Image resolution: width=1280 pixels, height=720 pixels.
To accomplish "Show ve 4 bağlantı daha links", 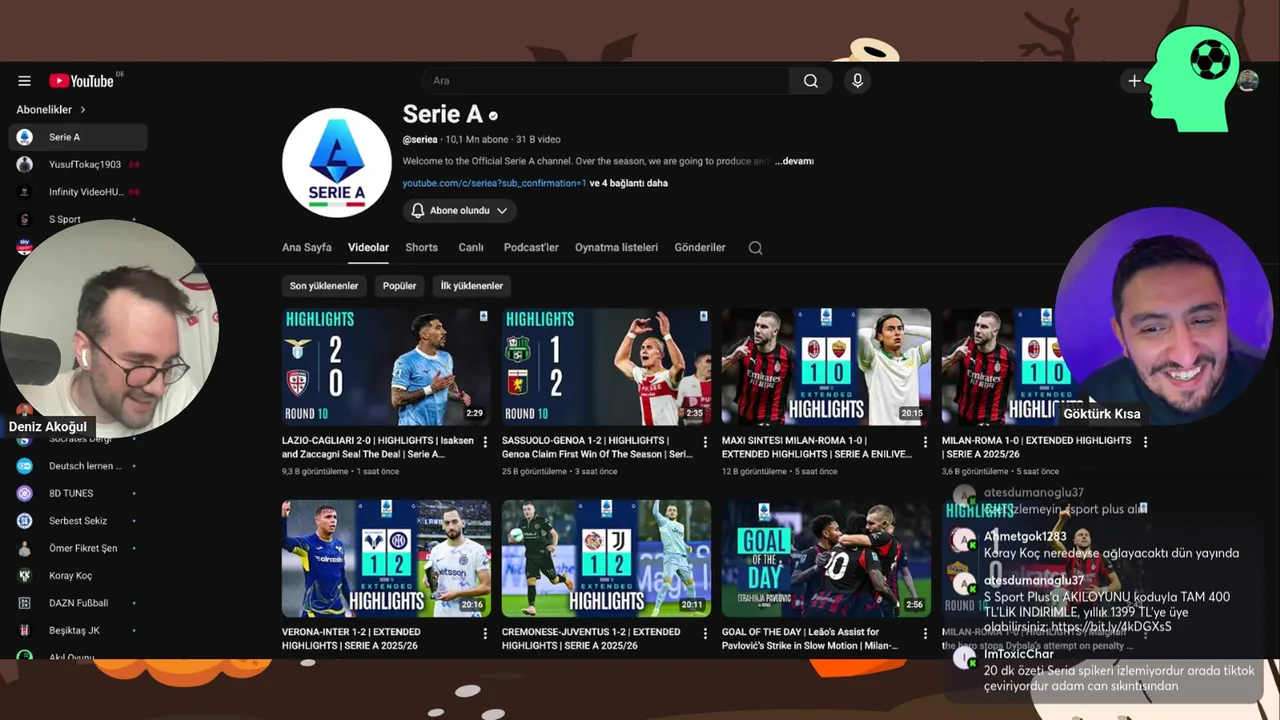I will [628, 183].
